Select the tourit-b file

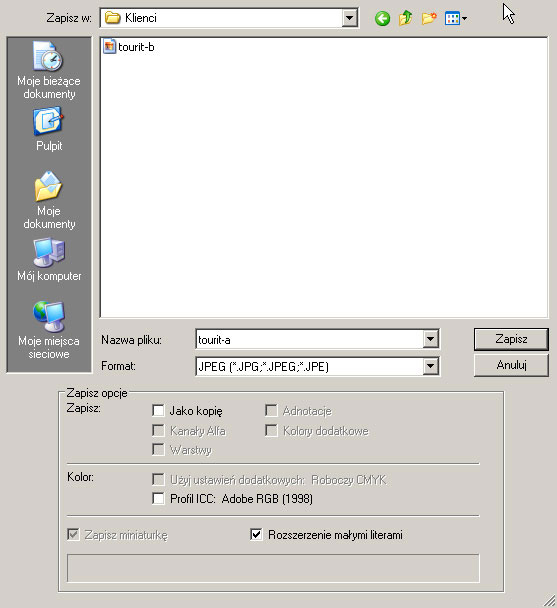[129, 47]
